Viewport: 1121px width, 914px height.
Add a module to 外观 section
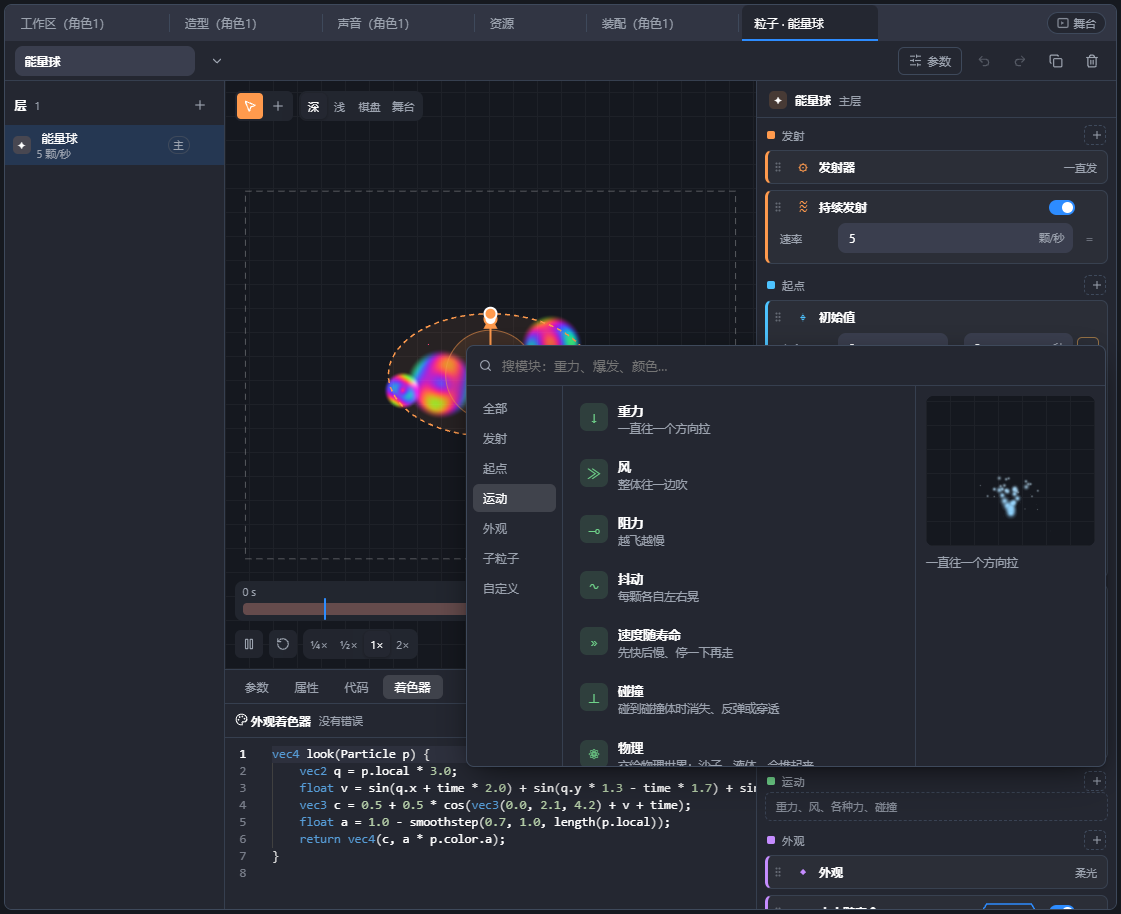coord(1096,840)
